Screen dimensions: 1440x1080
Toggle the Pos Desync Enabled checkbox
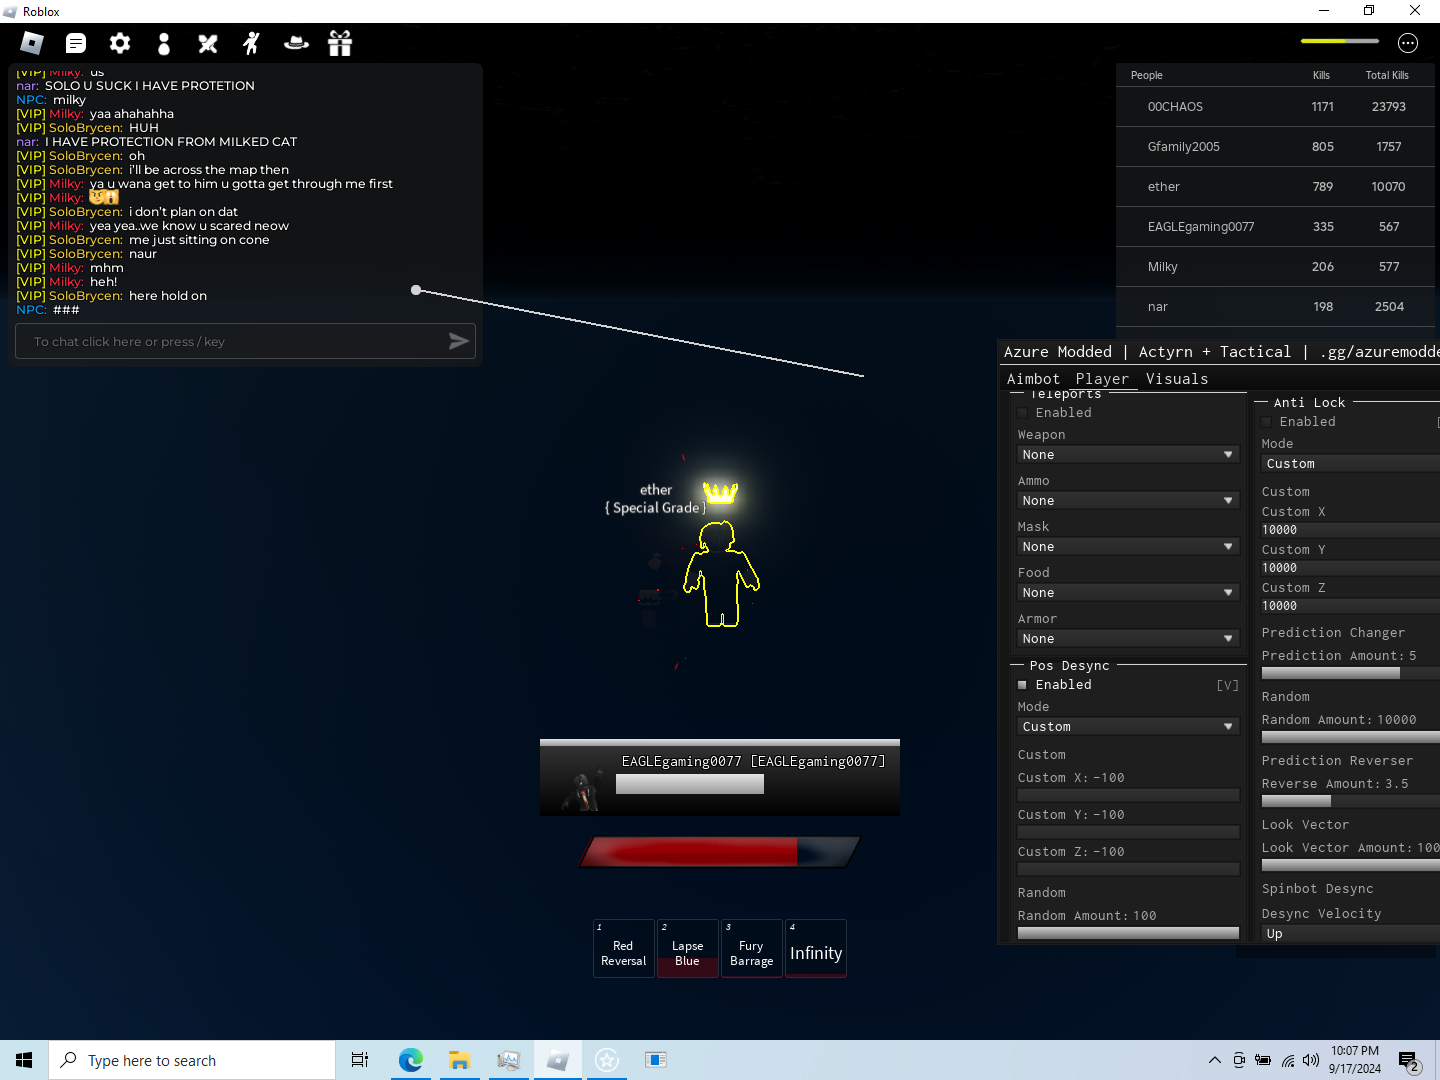click(x=1022, y=685)
